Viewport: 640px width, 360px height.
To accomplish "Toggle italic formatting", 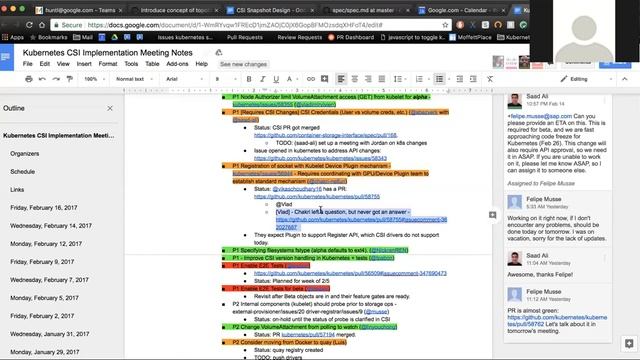I will (x=262, y=79).
